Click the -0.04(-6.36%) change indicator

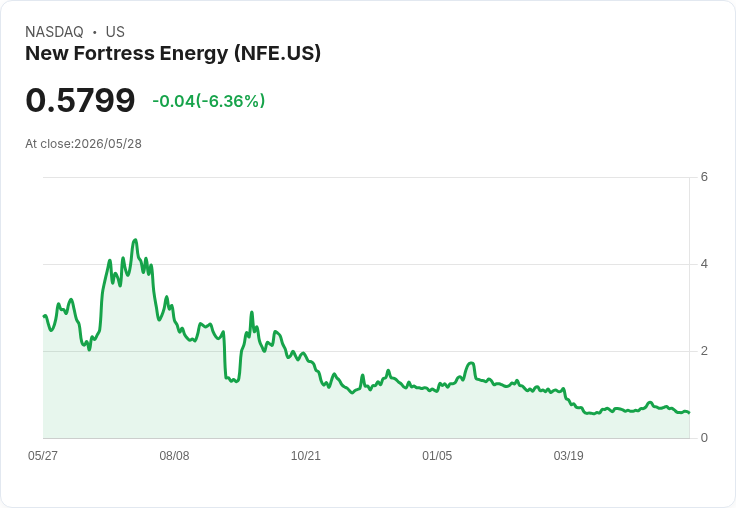click(209, 101)
